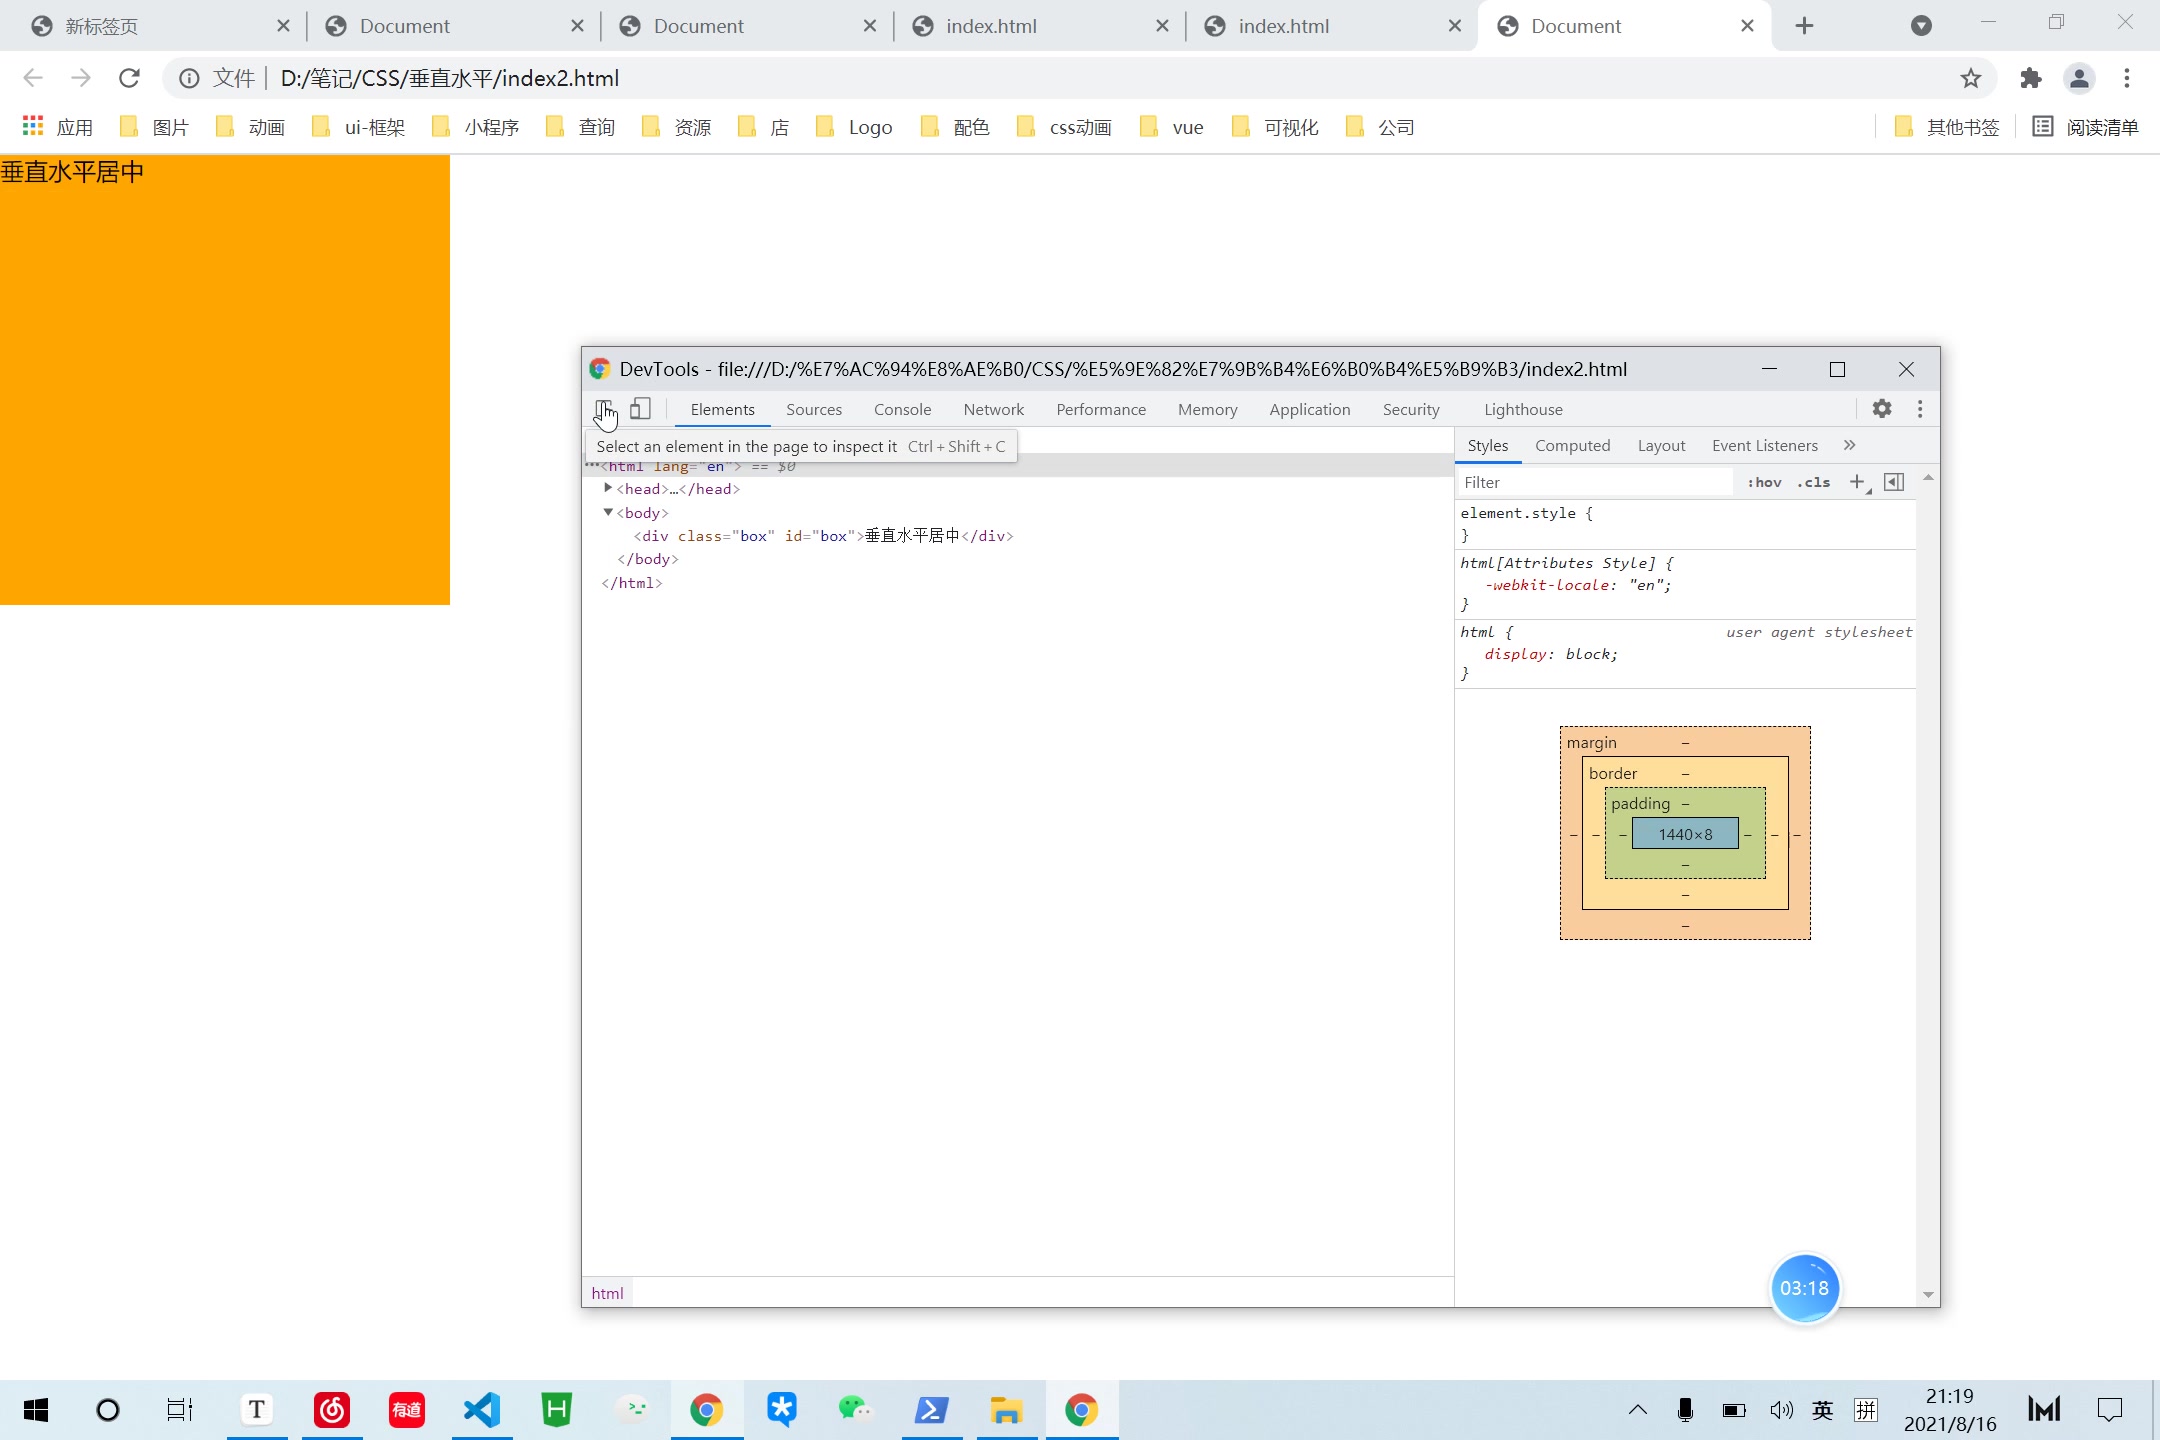Switch to the Sources panel
The image size is (2160, 1440).
click(814, 409)
